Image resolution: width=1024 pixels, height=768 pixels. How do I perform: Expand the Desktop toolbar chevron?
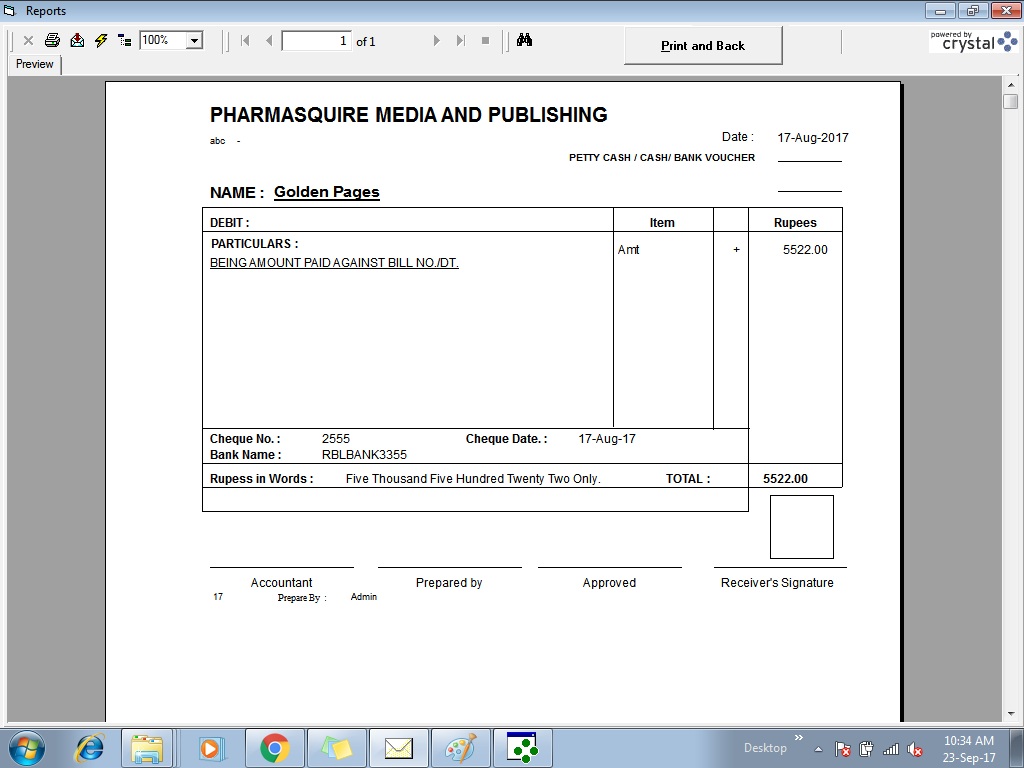798,740
